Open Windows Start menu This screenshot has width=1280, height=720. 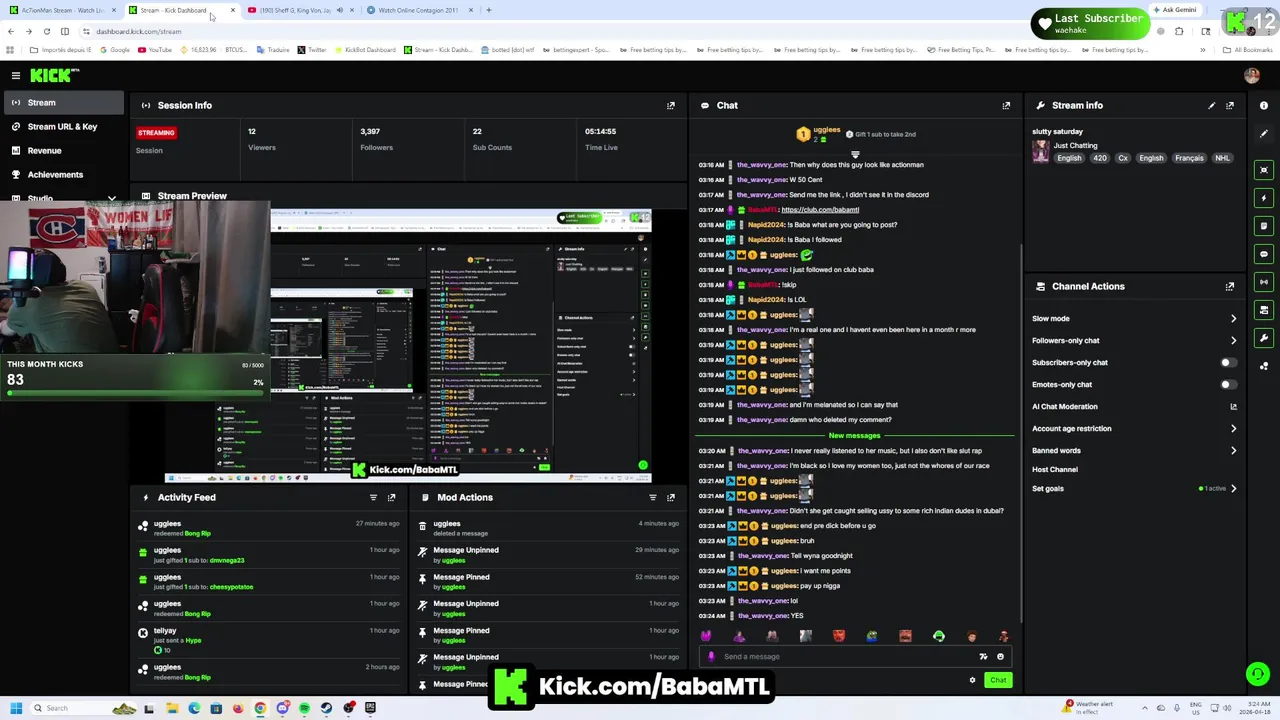15,708
